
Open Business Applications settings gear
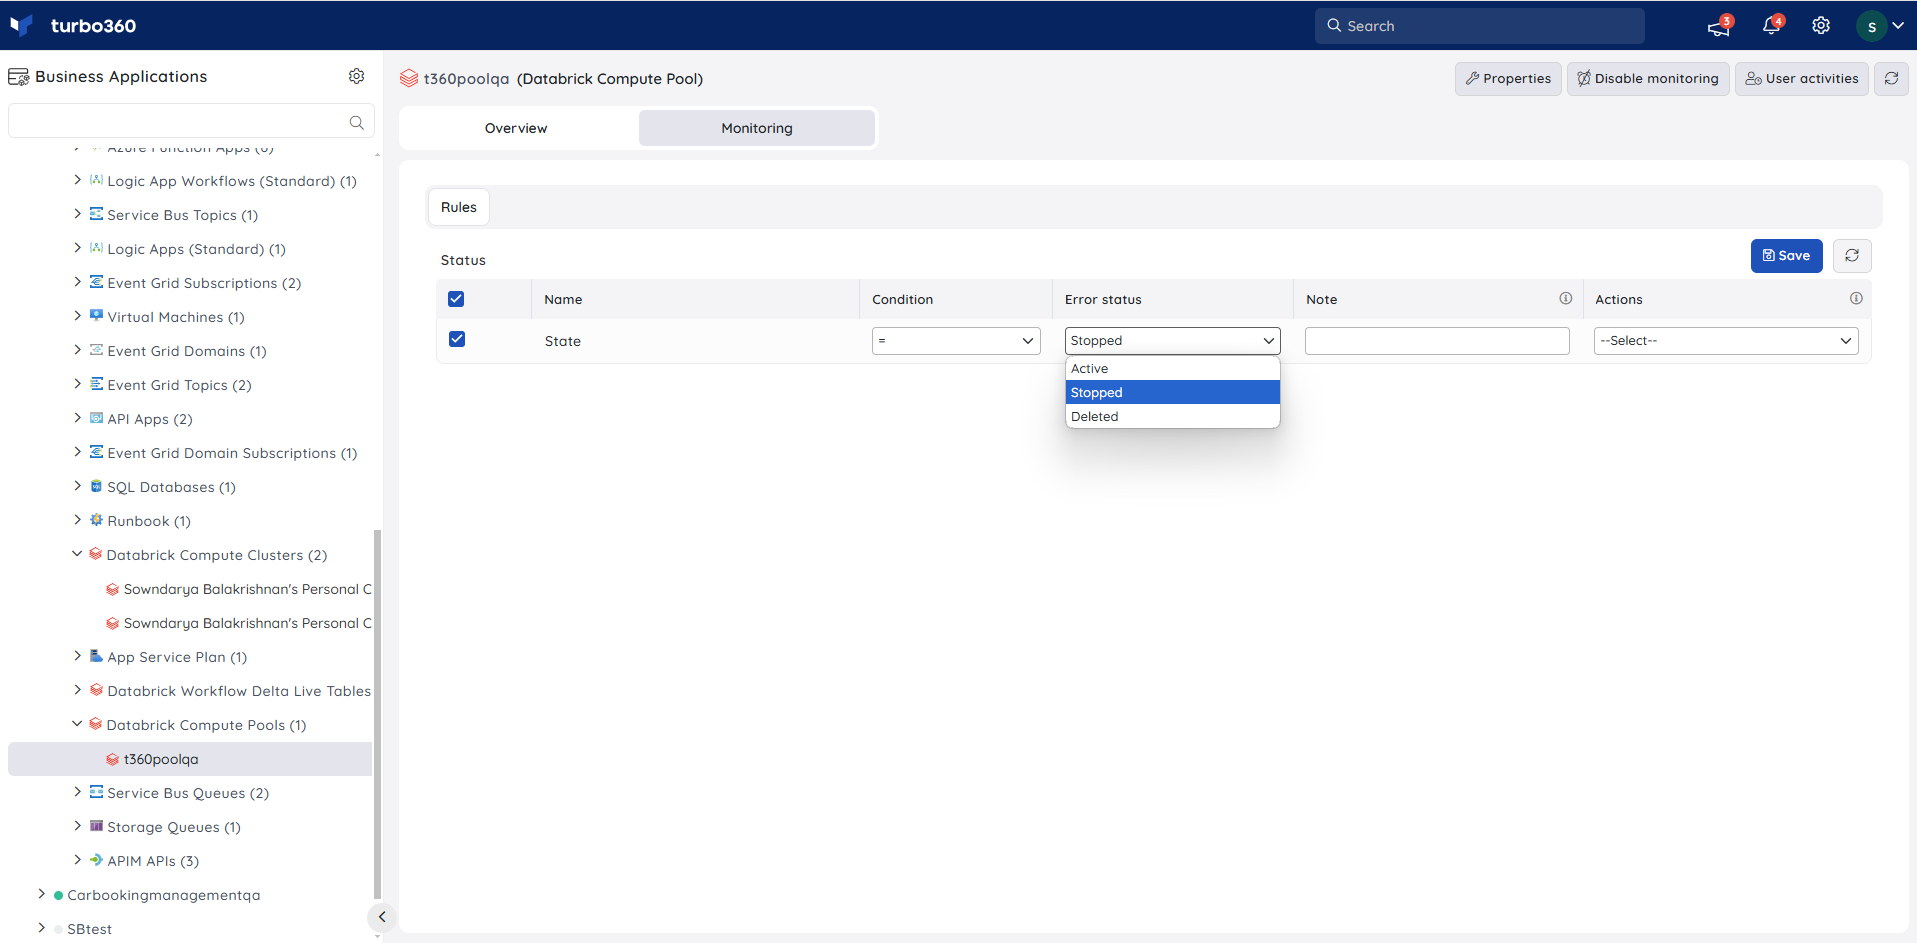[x=356, y=76]
